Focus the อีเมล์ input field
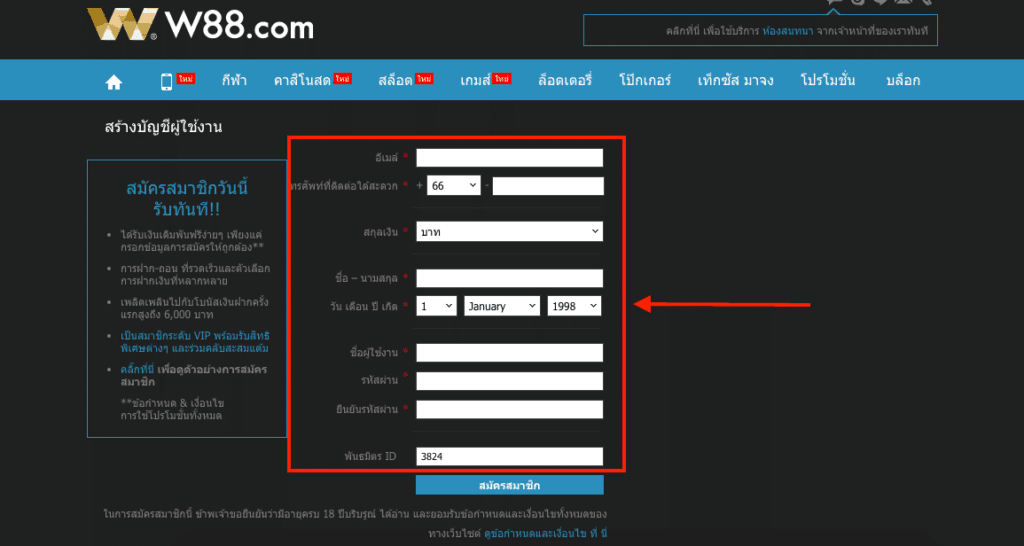This screenshot has width=1024, height=546. click(509, 158)
